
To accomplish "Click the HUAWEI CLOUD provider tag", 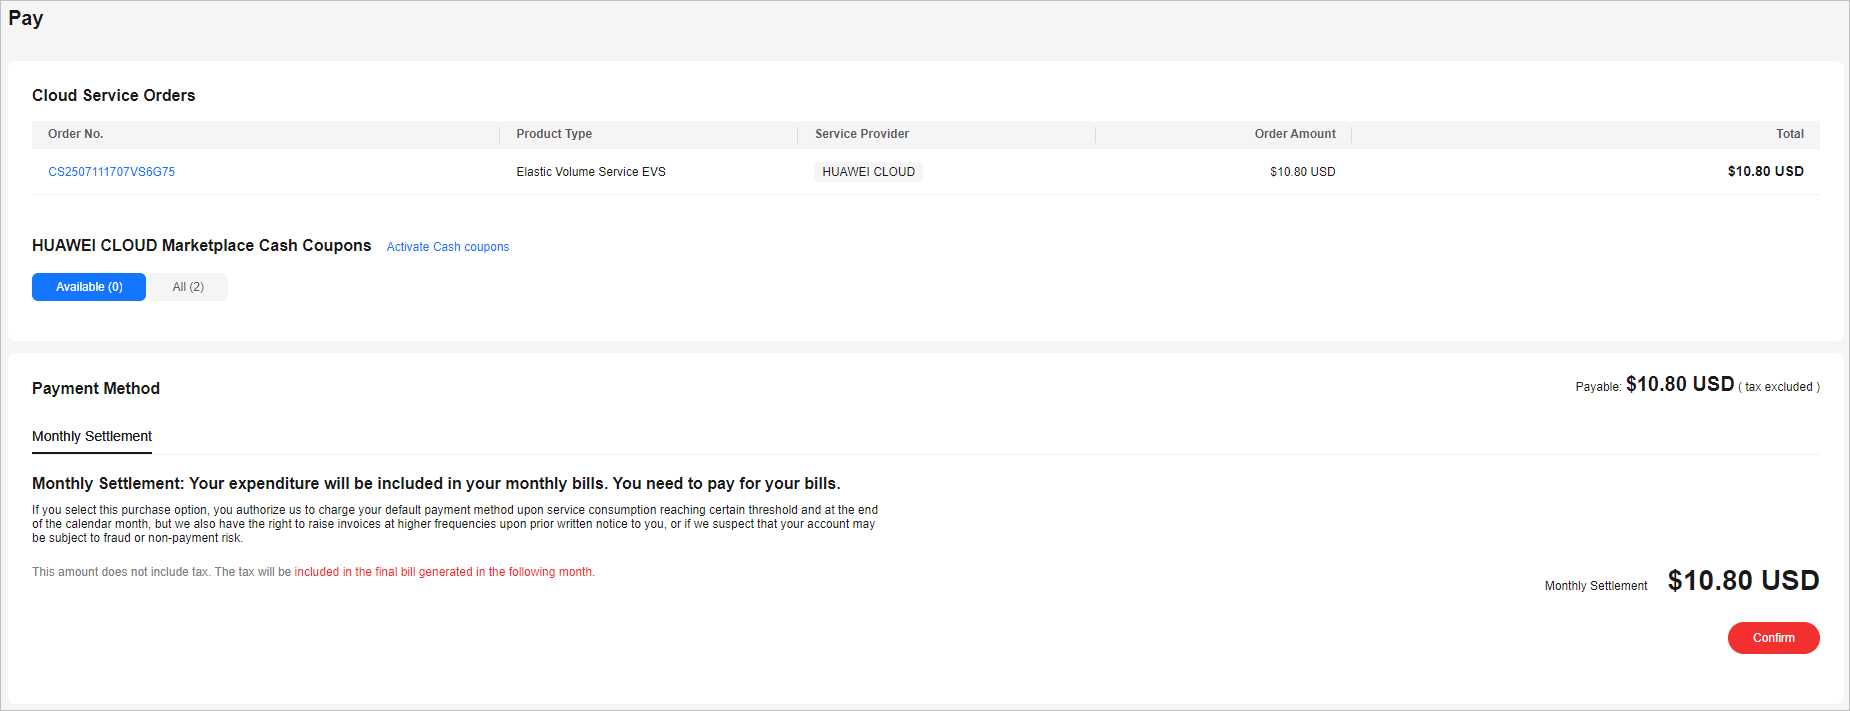I will [868, 172].
